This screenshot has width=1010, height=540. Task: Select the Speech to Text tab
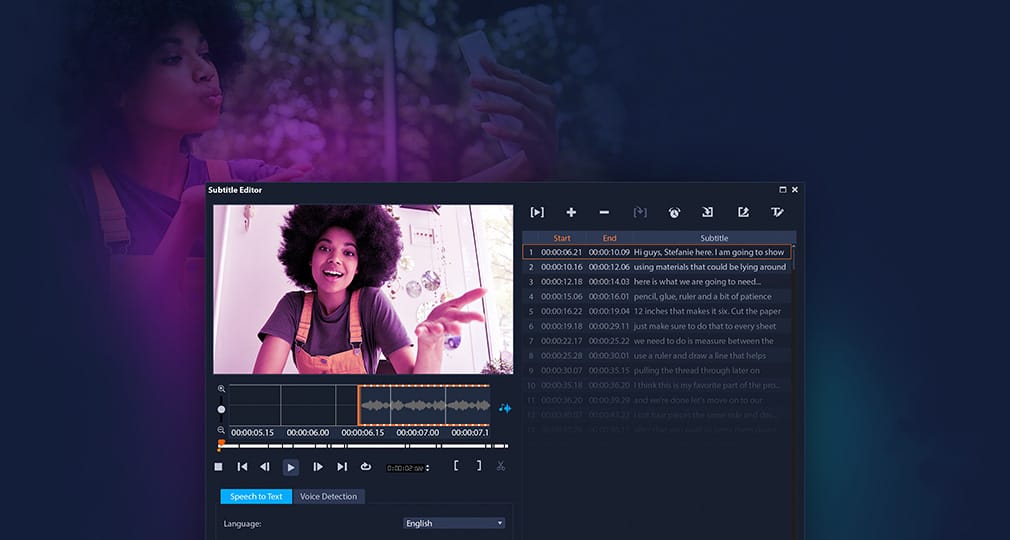pyautogui.click(x=256, y=496)
